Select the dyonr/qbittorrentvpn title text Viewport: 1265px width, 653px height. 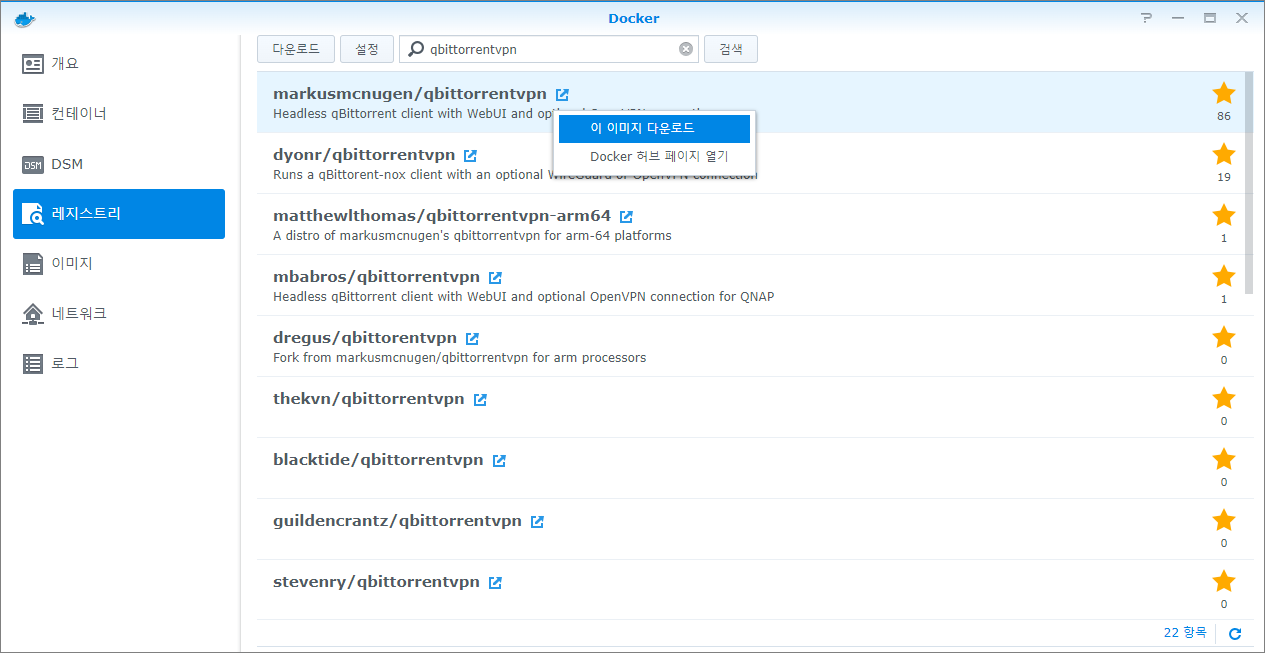point(364,155)
